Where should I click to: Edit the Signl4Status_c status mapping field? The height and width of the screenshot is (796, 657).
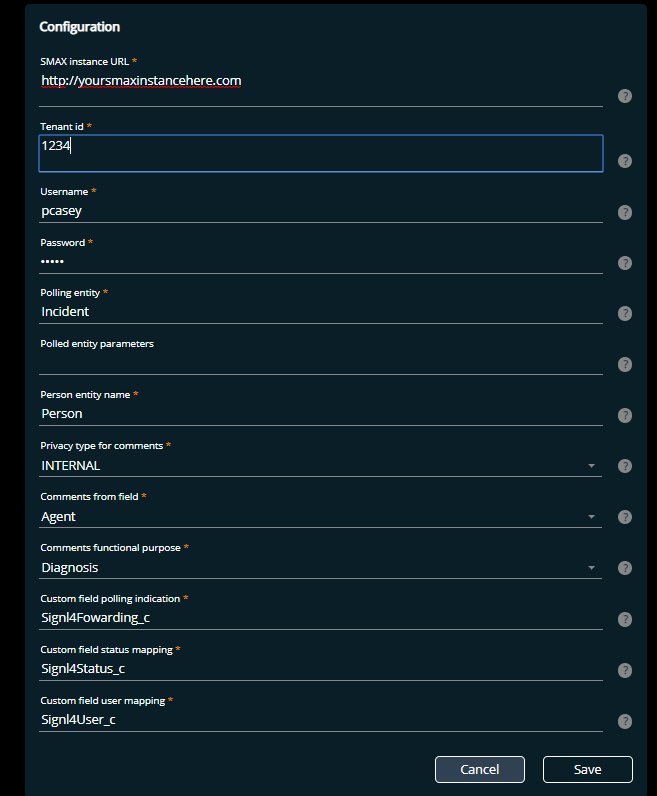pyautogui.click(x=321, y=669)
